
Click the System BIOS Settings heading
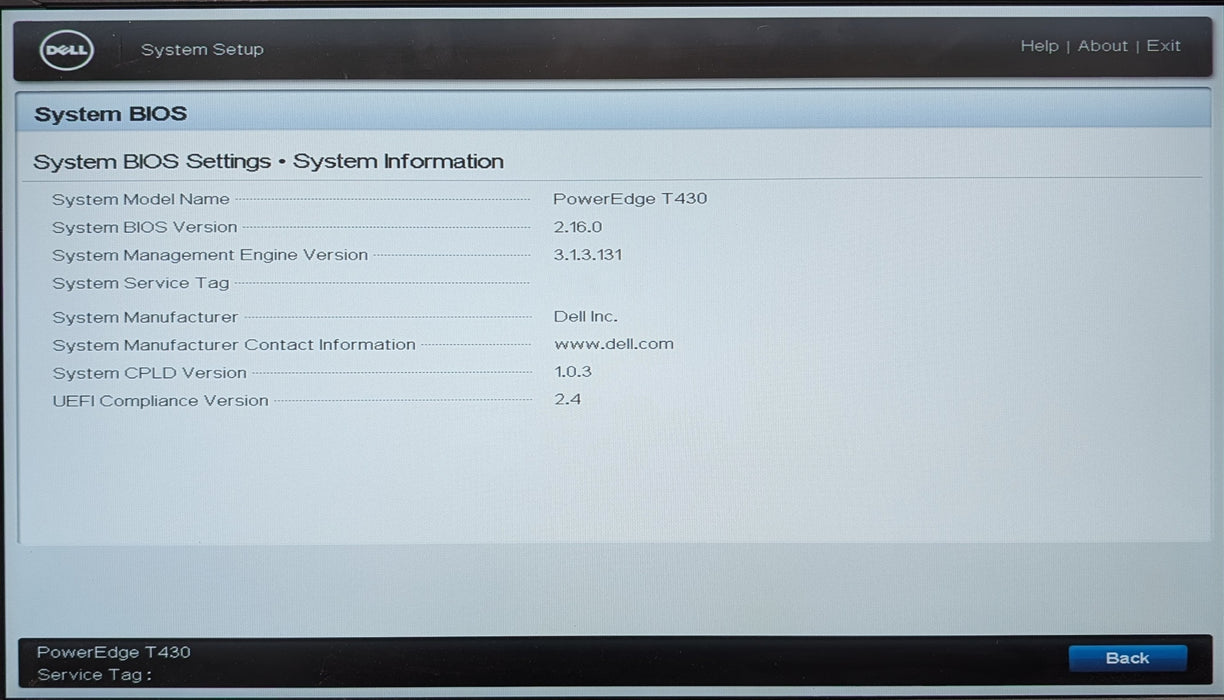[x=268, y=161]
